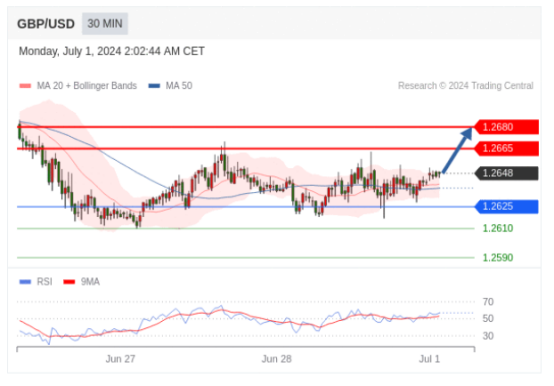Click the MA 20 + Bollinger Bands legend swatch
This screenshot has height=386, width=554.
tap(25, 86)
